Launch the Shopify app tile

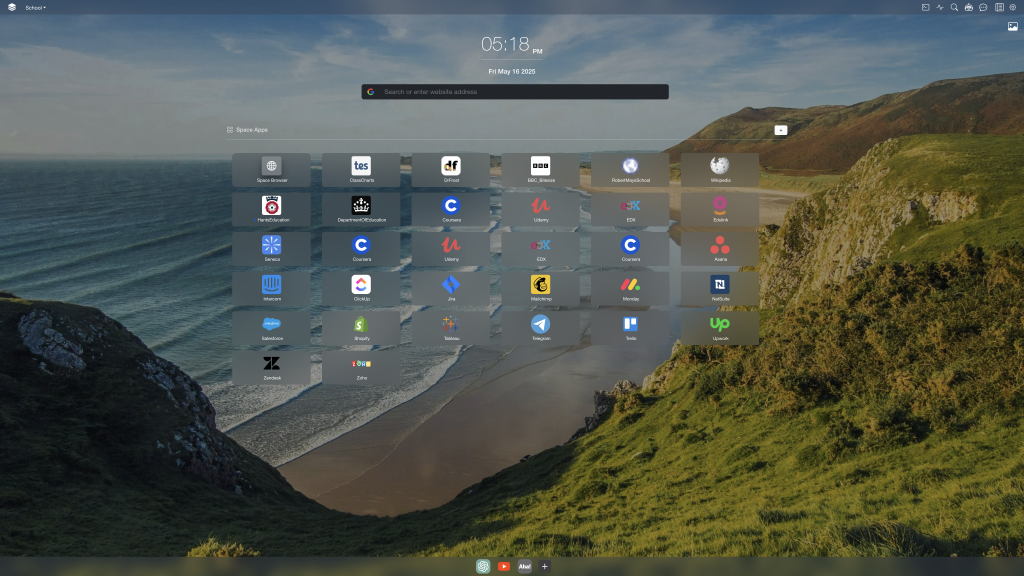click(x=361, y=328)
